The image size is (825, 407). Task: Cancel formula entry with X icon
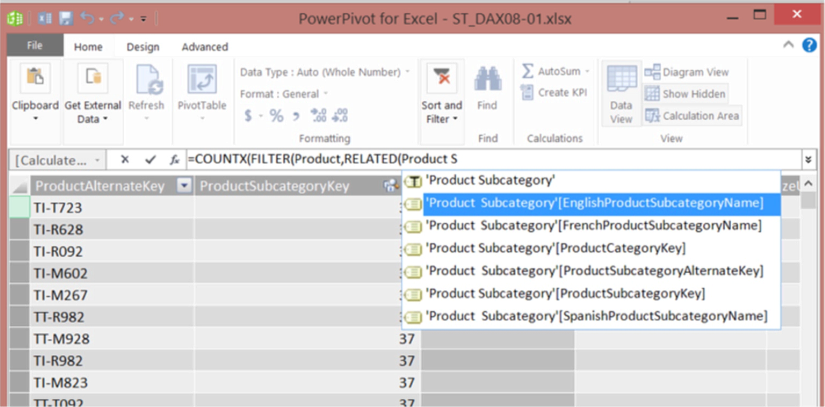[125, 159]
